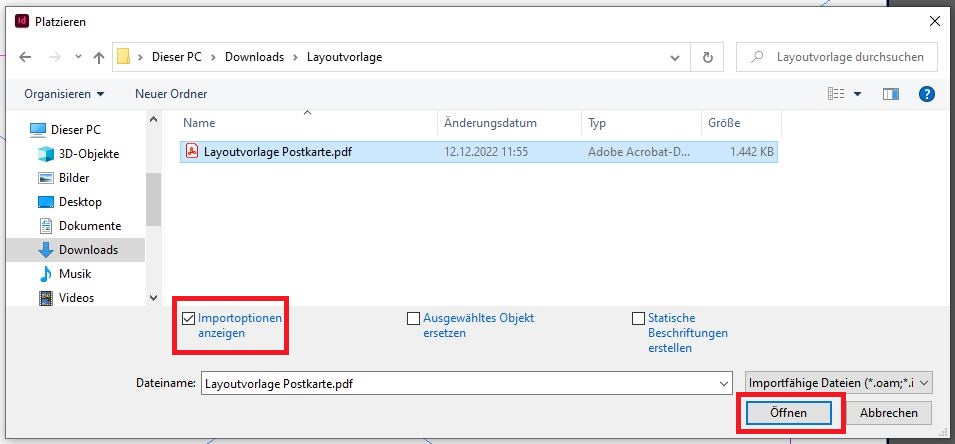Enable Statische Beschriftungen erstellen checkbox
This screenshot has width=955, height=444.
[638, 319]
